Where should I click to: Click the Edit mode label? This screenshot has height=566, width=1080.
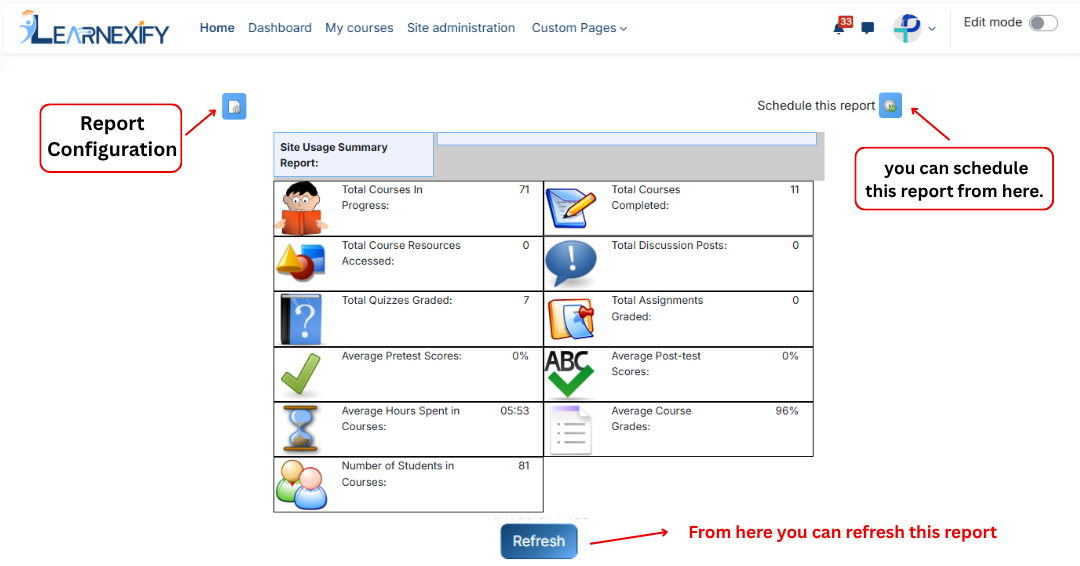coord(993,22)
